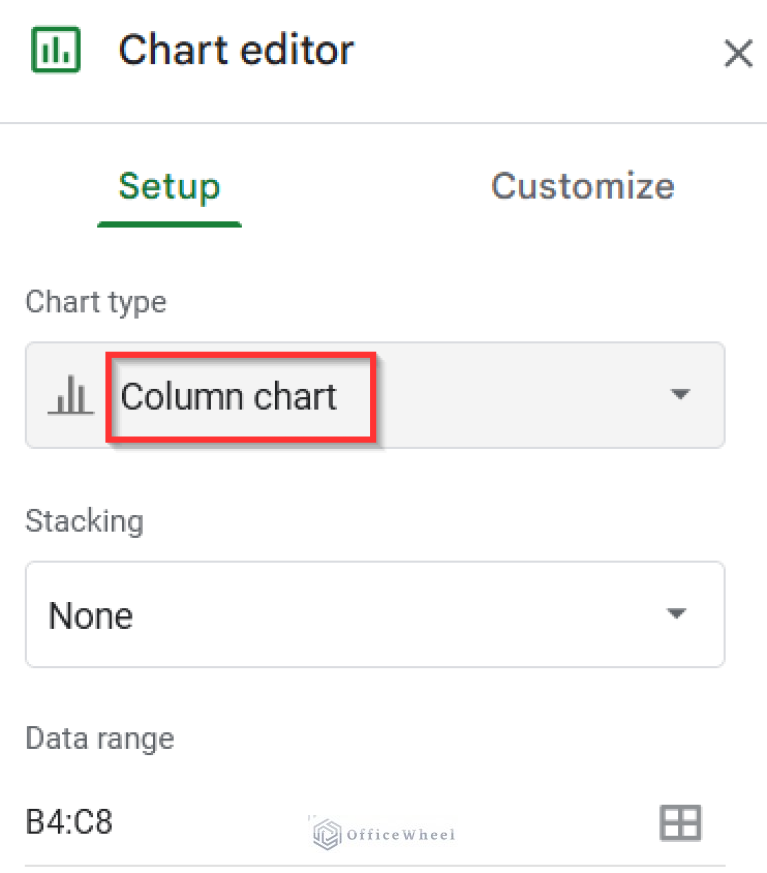
Task: Click the small bar-chart glyph beside Column chart
Action: coord(69,395)
